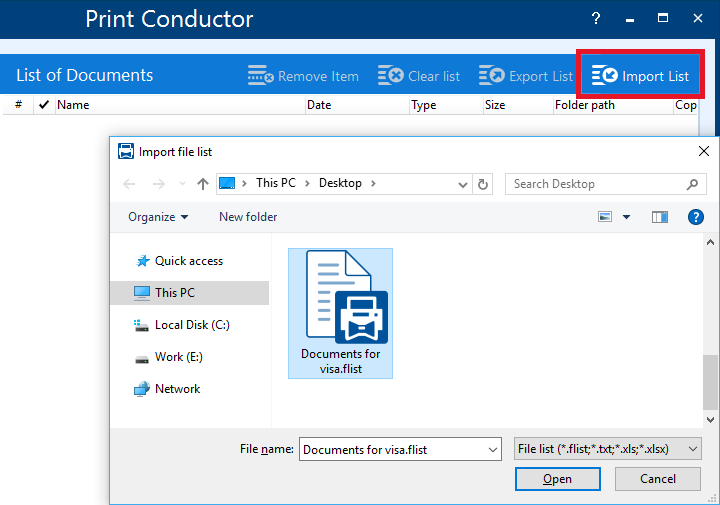Click the Clear list toolbar icon
The width and height of the screenshot is (720, 505).
point(391,76)
